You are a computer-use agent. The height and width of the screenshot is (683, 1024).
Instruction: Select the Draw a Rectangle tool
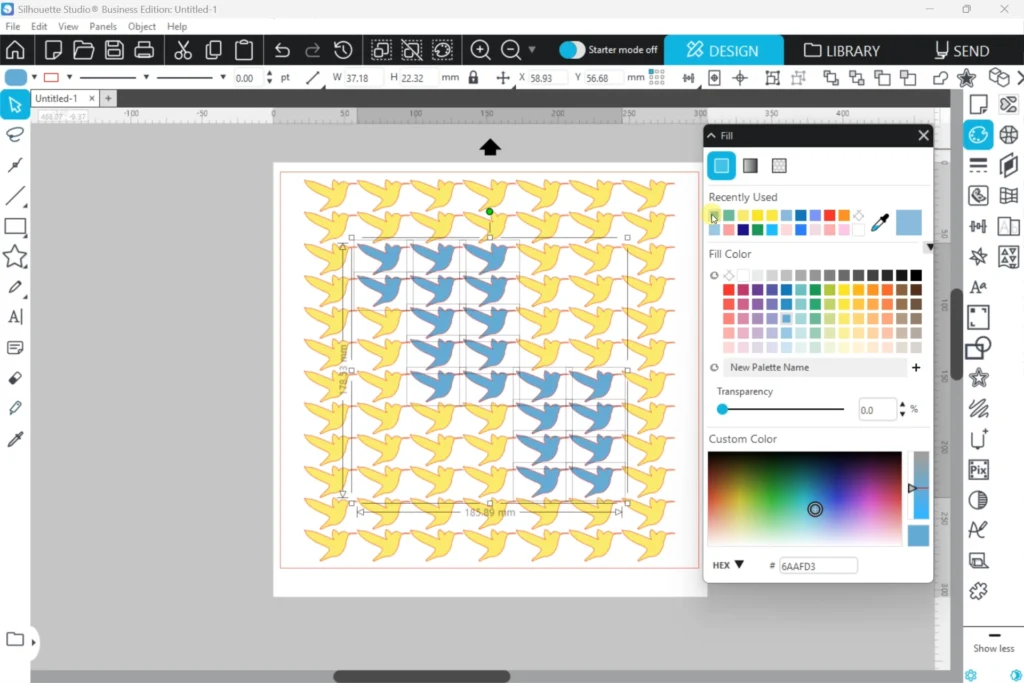pos(15,227)
